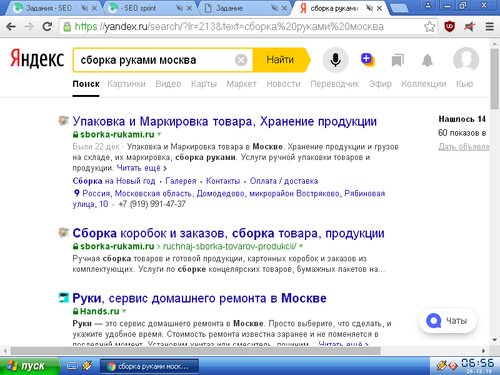Click Дать объявление link
Image resolution: width=500 pixels, height=375 pixels.
[464, 147]
